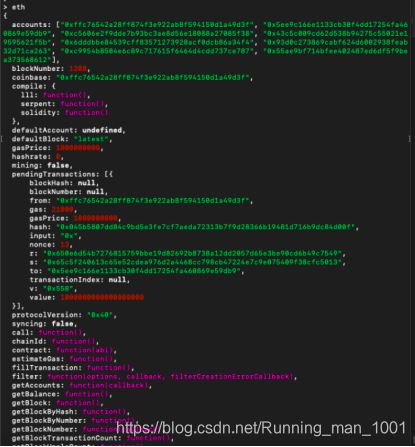The image size is (415, 447).
Task: Select the defaultAccount value 'undefined'
Action: pyautogui.click(x=102, y=130)
